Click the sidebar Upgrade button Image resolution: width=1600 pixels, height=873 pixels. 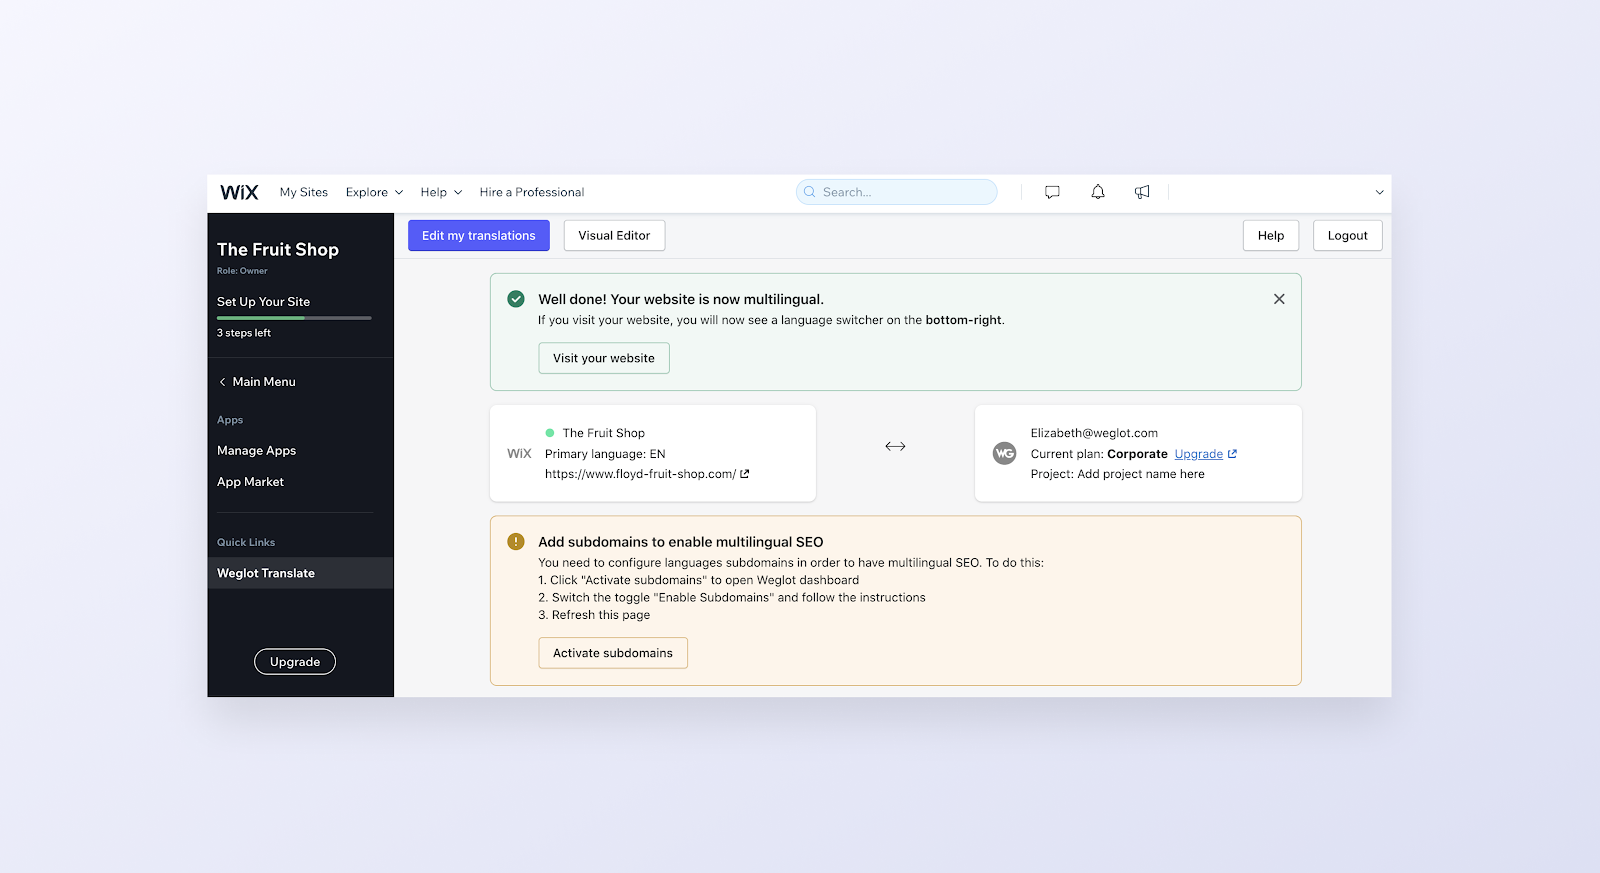pos(295,662)
